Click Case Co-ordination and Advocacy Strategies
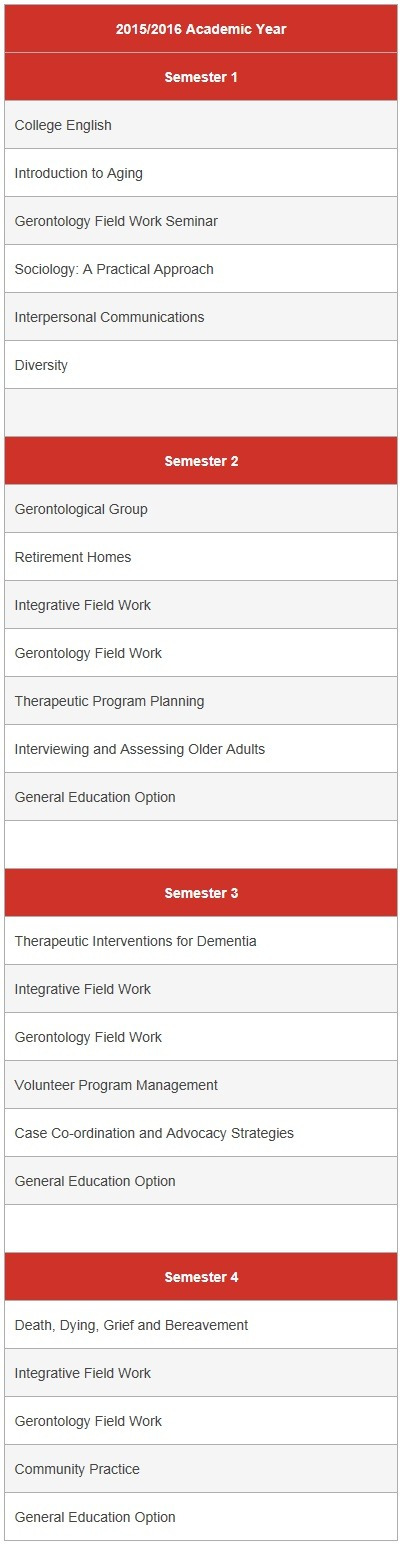 201,1133
